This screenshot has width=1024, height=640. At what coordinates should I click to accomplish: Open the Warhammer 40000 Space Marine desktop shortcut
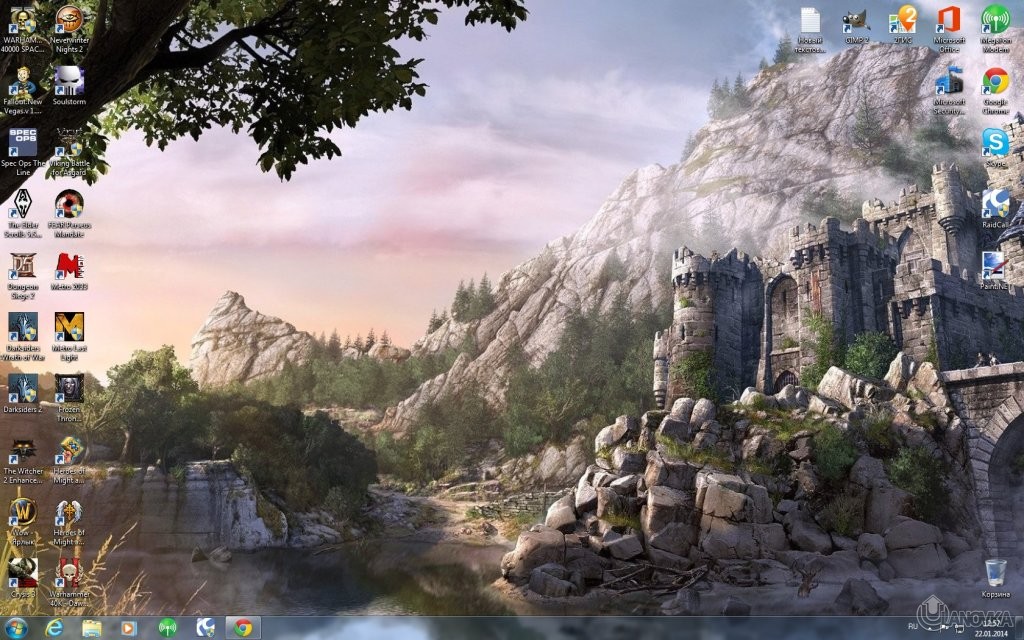(22, 29)
